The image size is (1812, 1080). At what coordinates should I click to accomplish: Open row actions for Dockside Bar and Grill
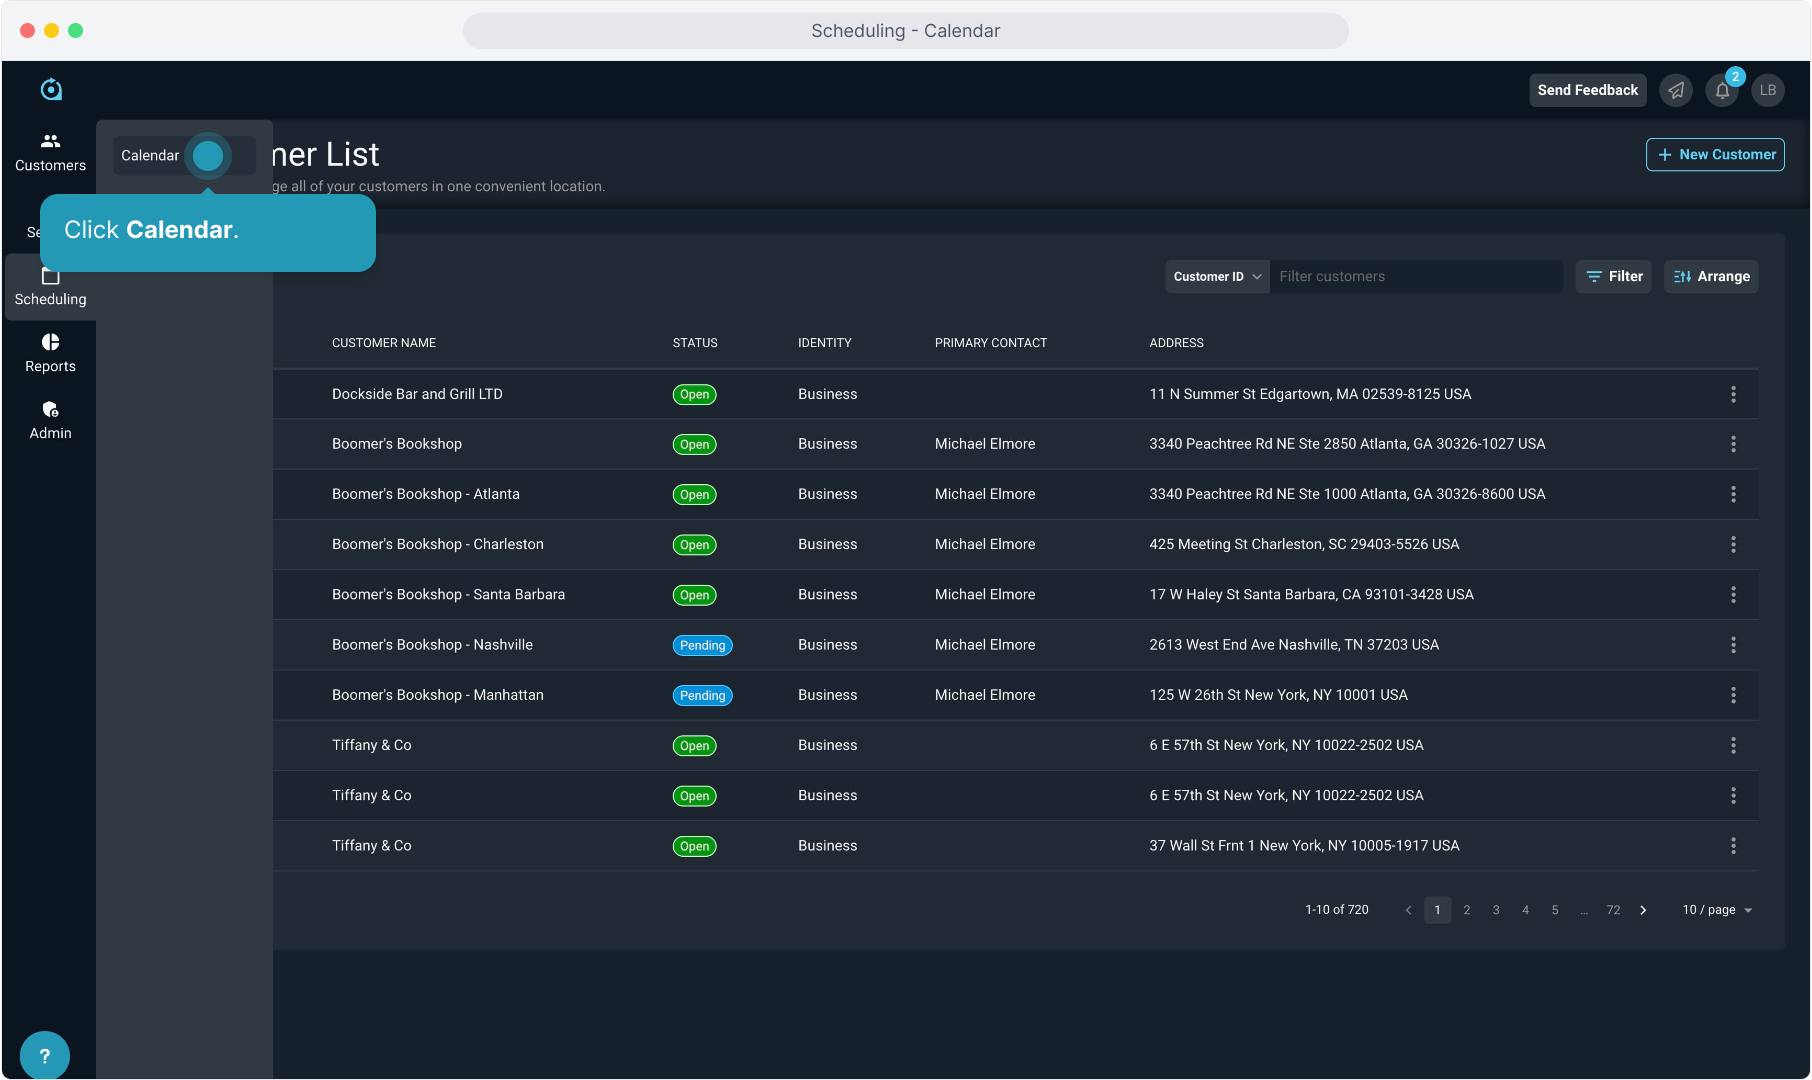click(1733, 394)
